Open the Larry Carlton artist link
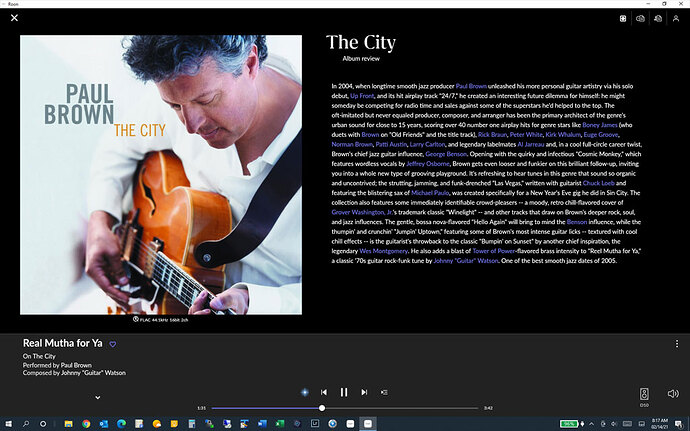 click(x=427, y=144)
